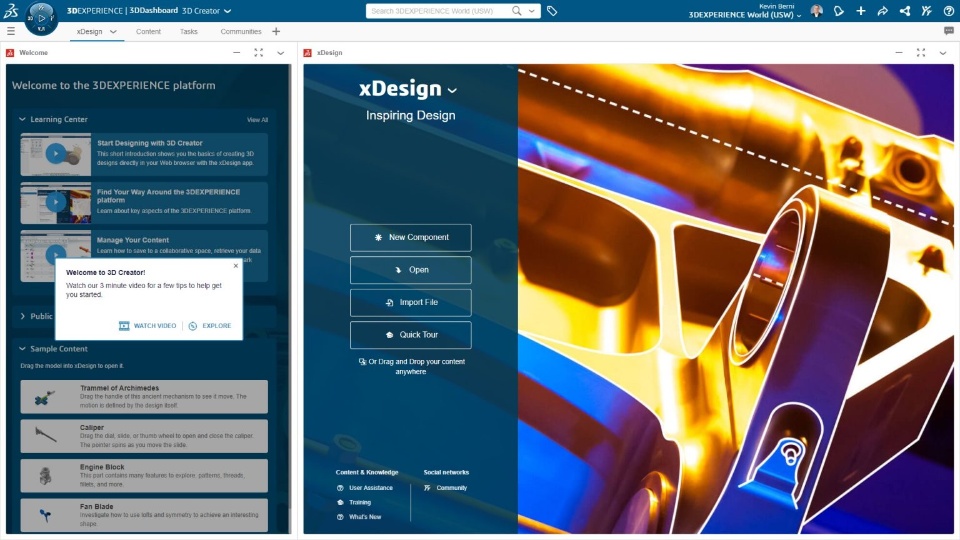The width and height of the screenshot is (960, 540).
Task: Open the 3DS compass logo
Action: [42, 18]
